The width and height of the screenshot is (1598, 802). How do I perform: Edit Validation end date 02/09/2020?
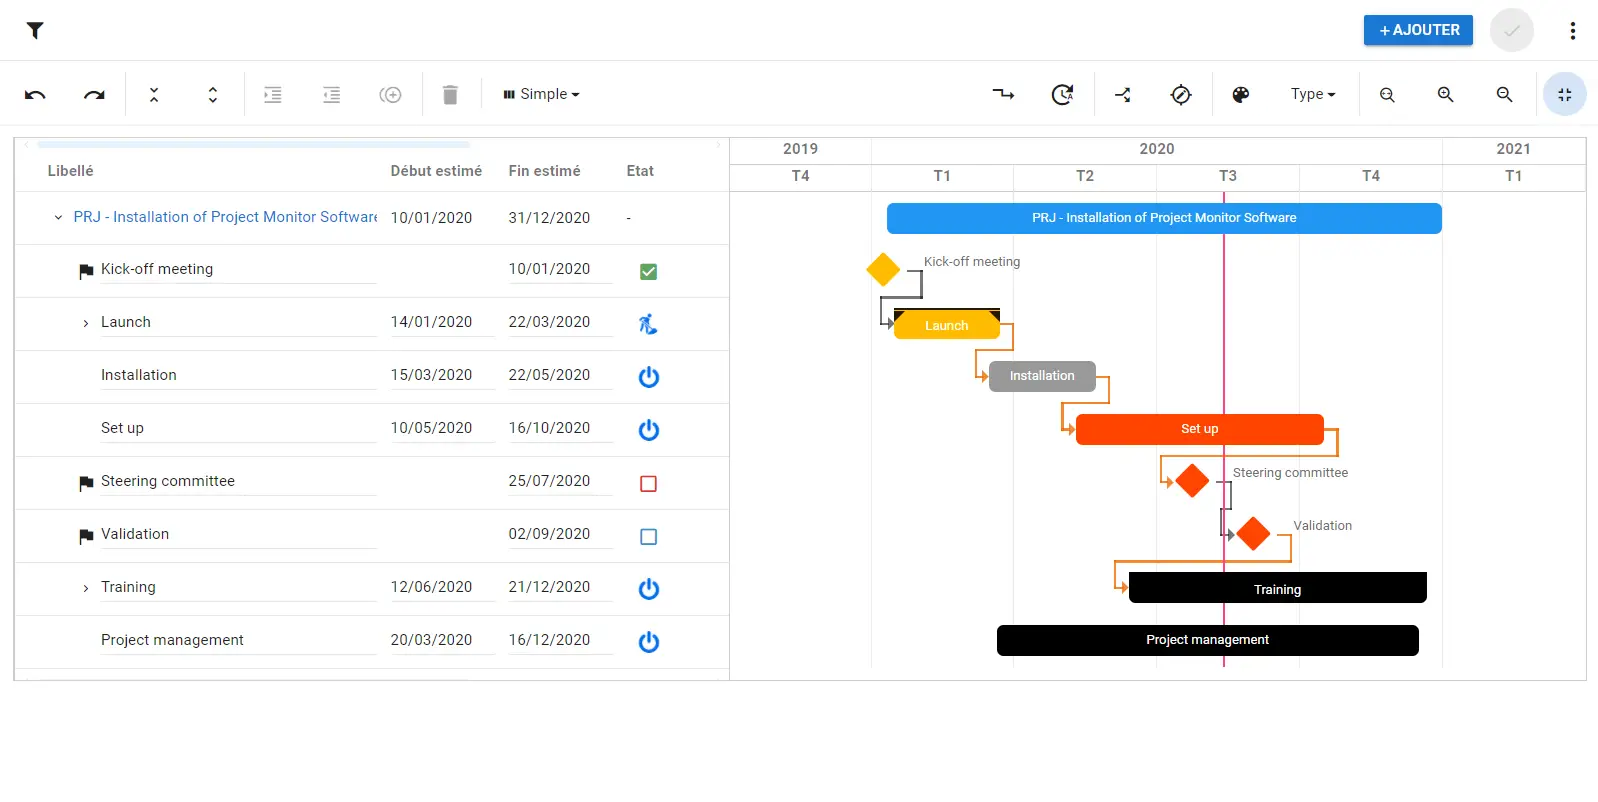[560, 534]
